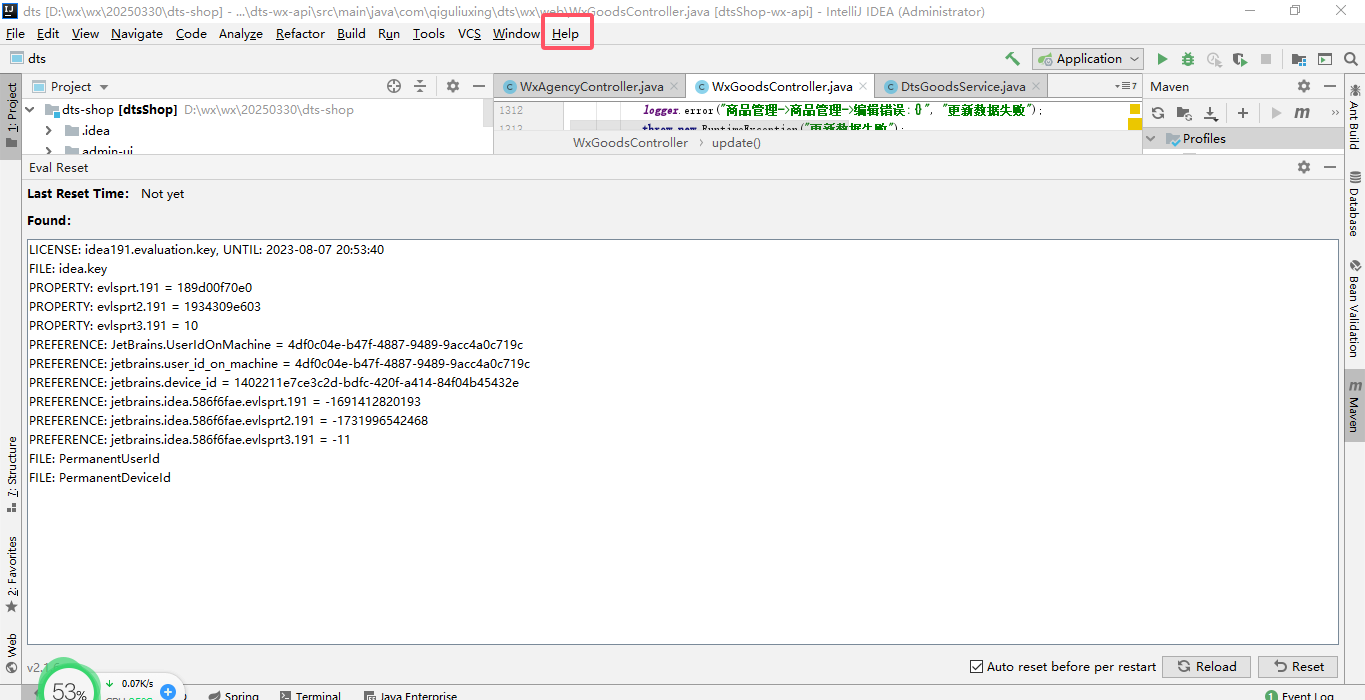Toggle the 1: Project side tab

click(12, 115)
